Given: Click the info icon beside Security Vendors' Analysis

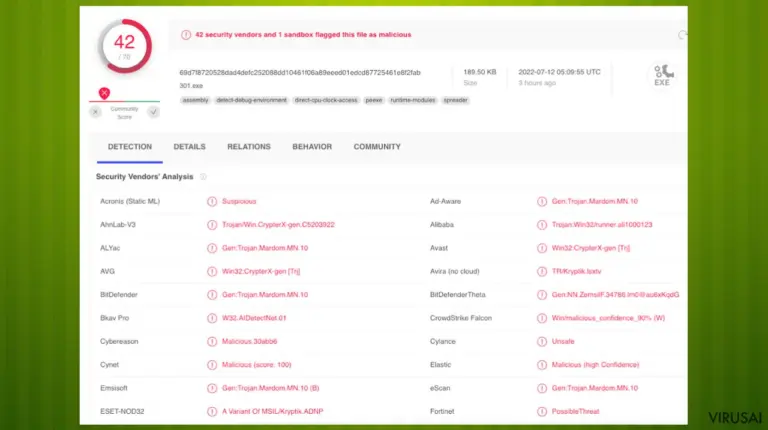Looking at the screenshot, I should (x=203, y=176).
